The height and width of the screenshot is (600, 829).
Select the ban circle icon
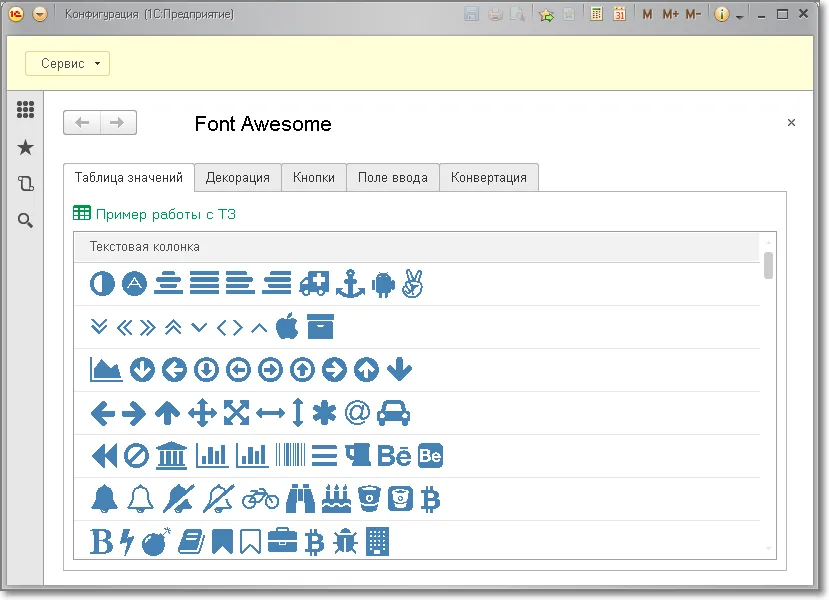click(136, 456)
